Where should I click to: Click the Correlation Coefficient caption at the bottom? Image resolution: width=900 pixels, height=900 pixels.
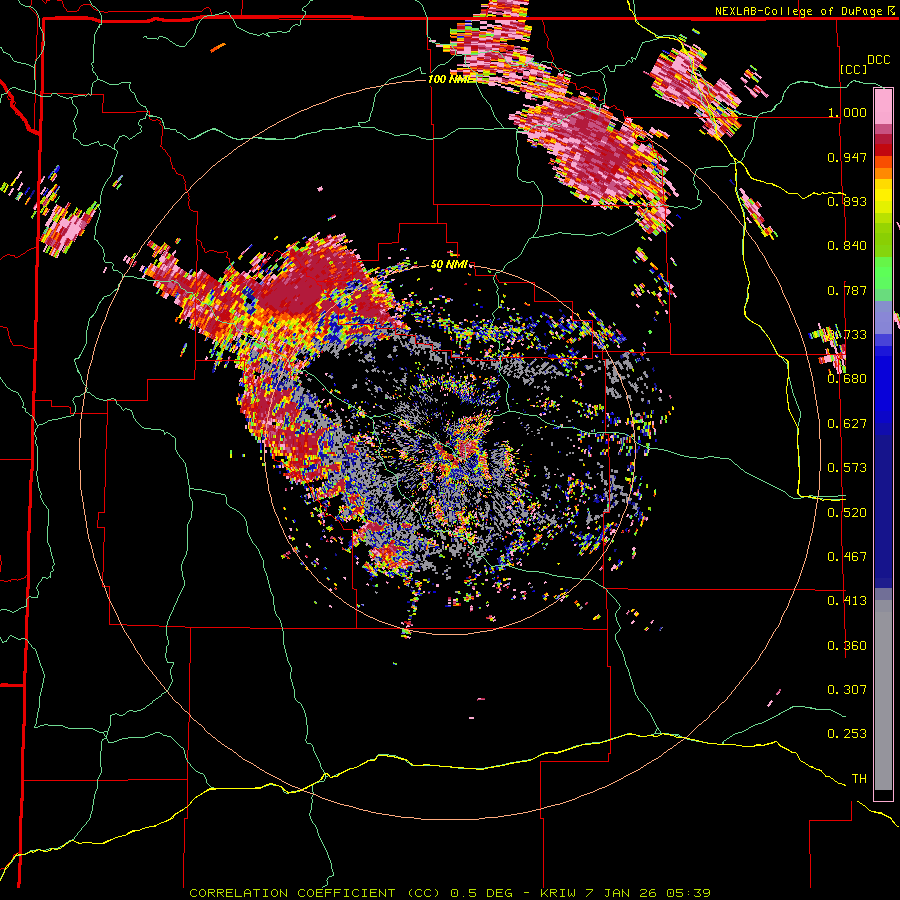[x=450, y=893]
